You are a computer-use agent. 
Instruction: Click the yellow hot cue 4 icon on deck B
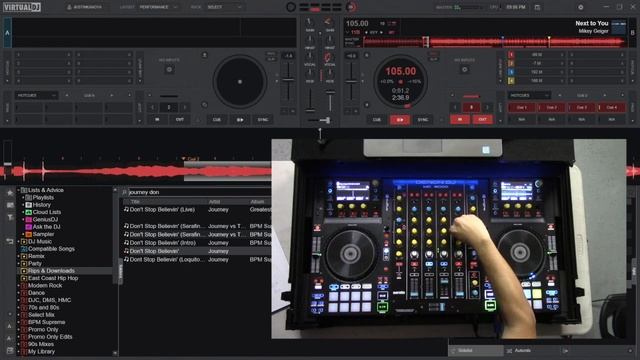tap(511, 81)
